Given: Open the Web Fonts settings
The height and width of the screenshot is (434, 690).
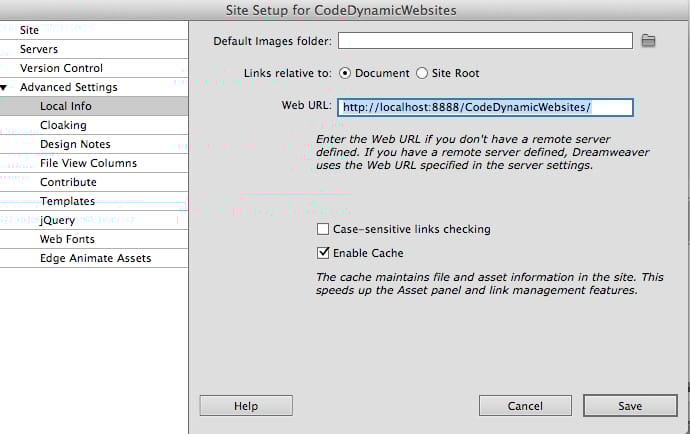Looking at the screenshot, I should 94,239.
